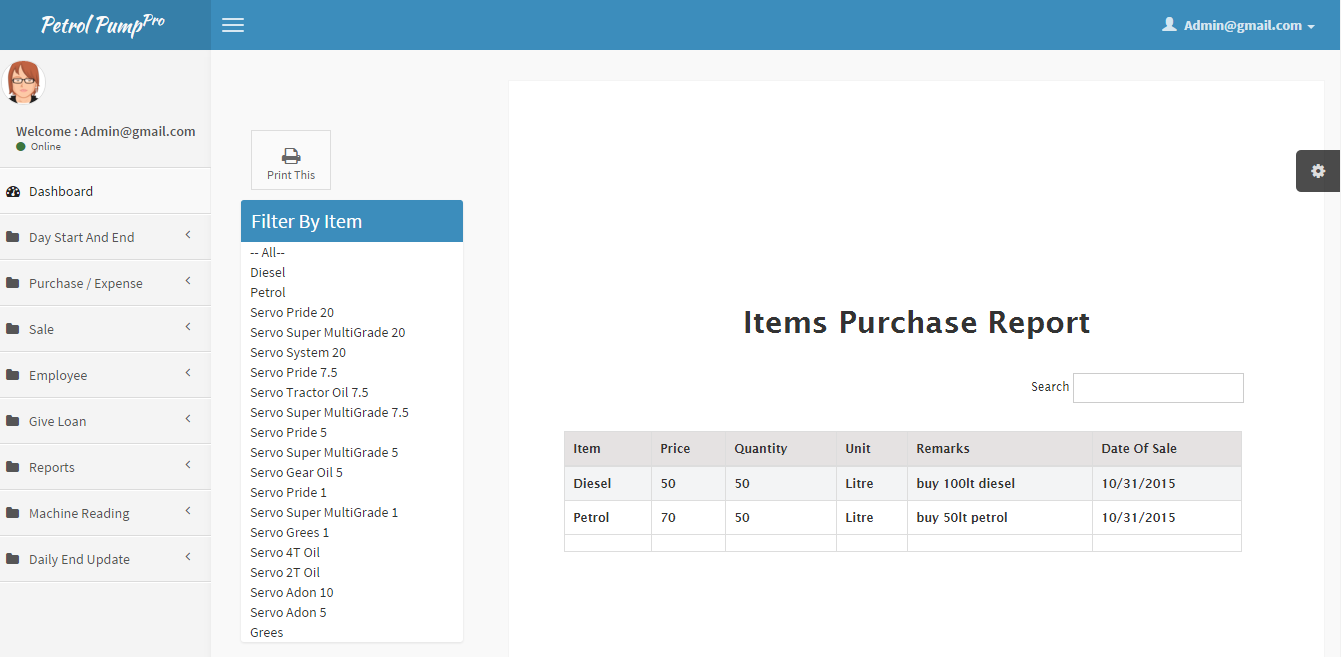Screen dimensions: 1341x657
Task: Filter by Servo Pride 20
Action: point(292,312)
